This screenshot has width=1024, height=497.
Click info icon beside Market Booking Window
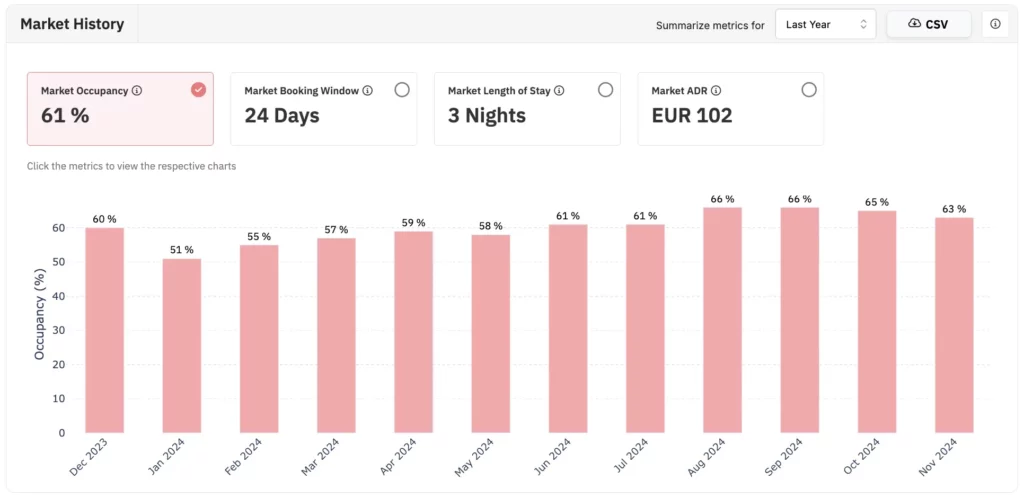tap(368, 91)
